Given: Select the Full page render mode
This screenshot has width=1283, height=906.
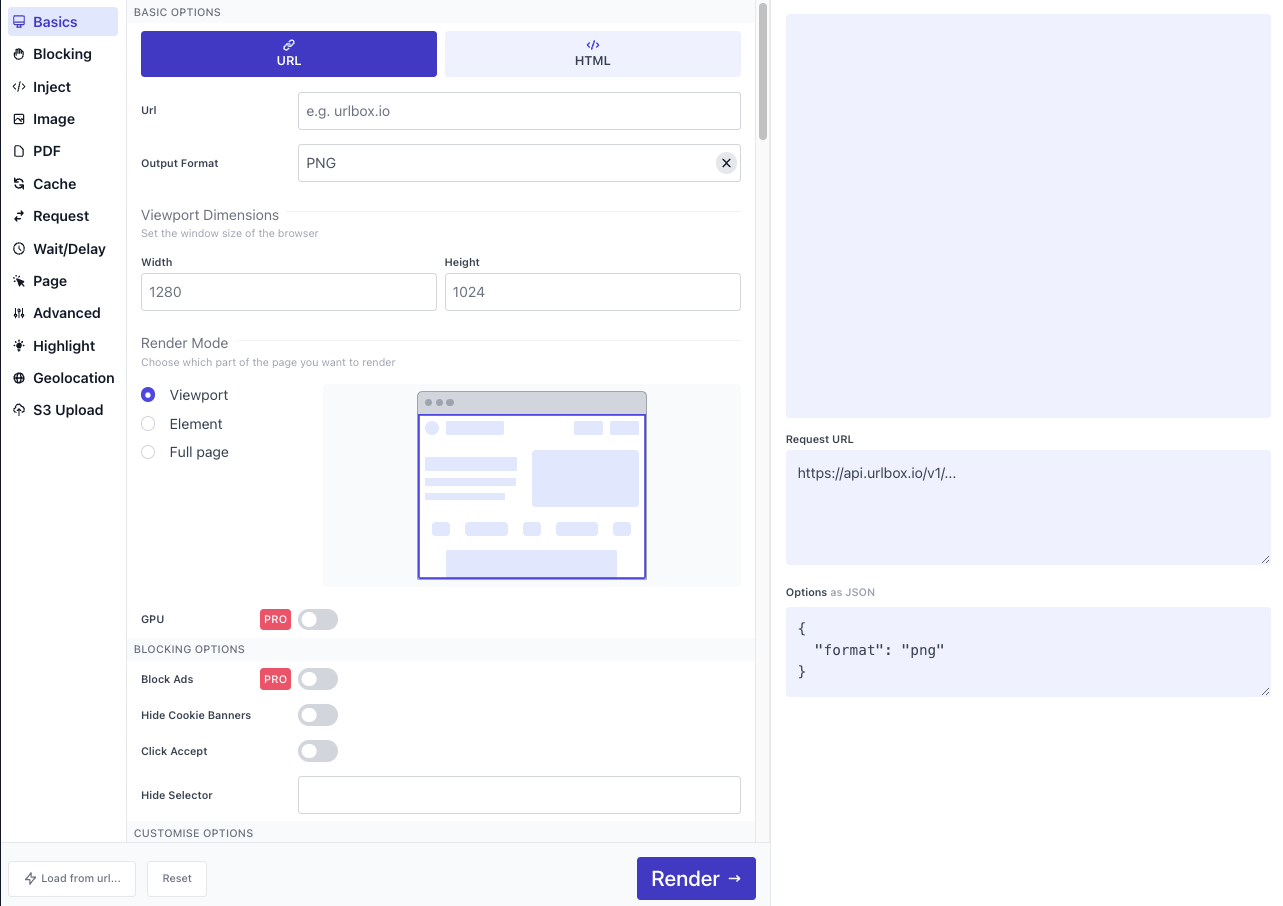Looking at the screenshot, I should point(148,452).
